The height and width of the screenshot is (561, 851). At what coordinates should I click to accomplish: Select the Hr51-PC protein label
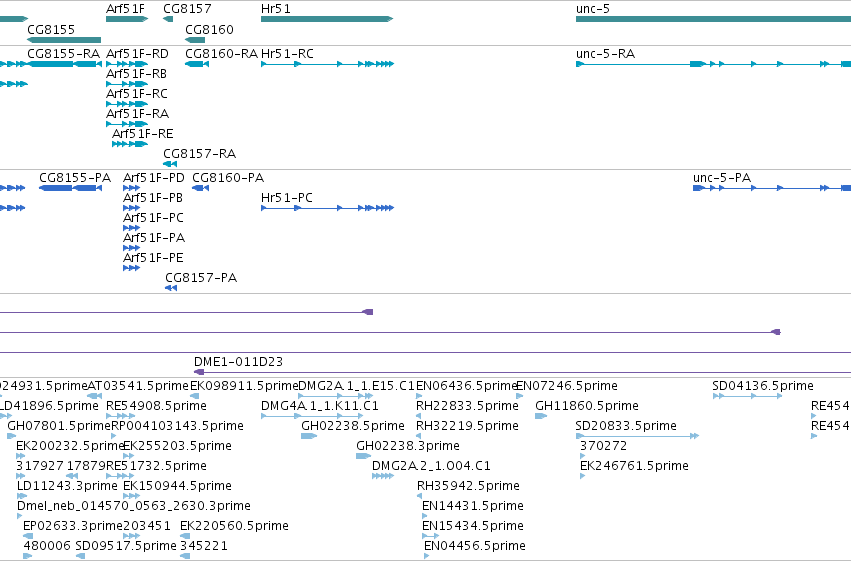(287, 198)
